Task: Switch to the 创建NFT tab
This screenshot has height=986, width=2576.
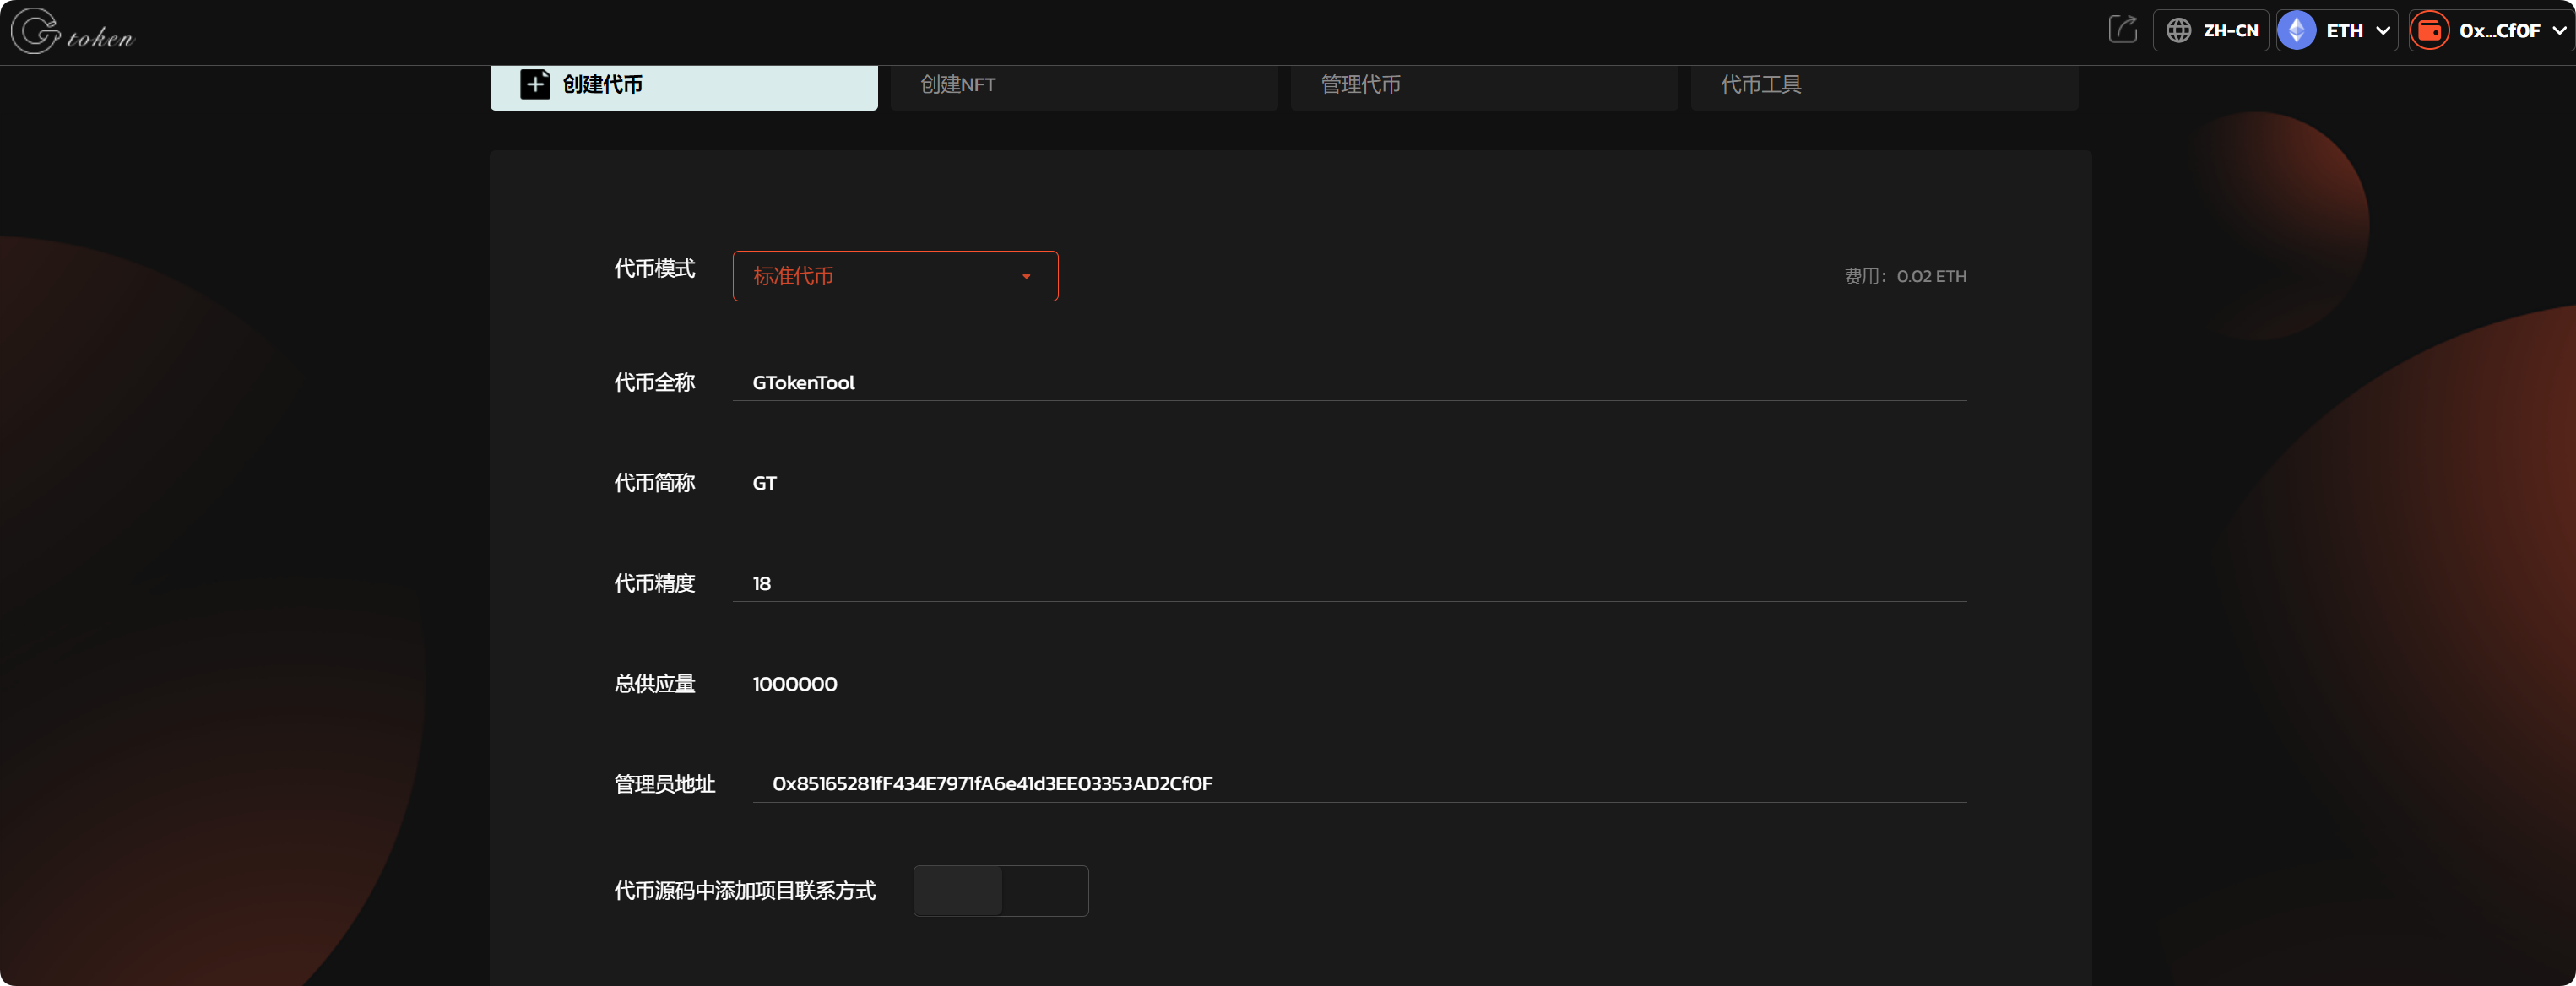Action: (x=1083, y=85)
